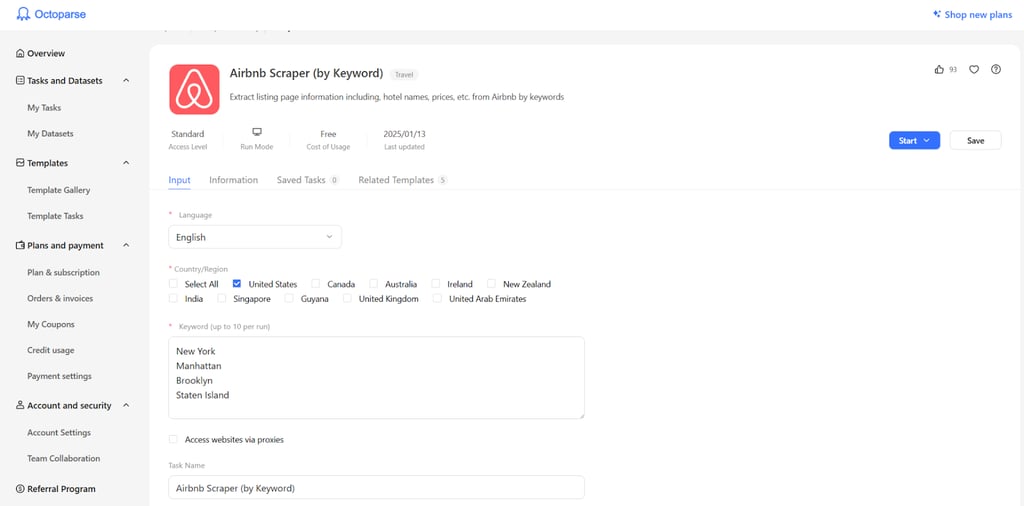The width and height of the screenshot is (1024, 506).
Task: Click the Free cost of usage text
Action: (328, 134)
